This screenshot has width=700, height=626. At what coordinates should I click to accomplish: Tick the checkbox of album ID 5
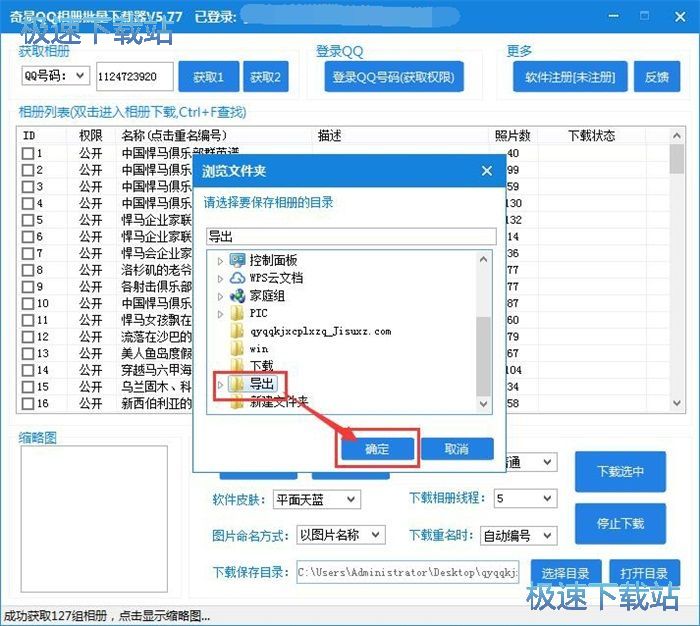pos(28,220)
